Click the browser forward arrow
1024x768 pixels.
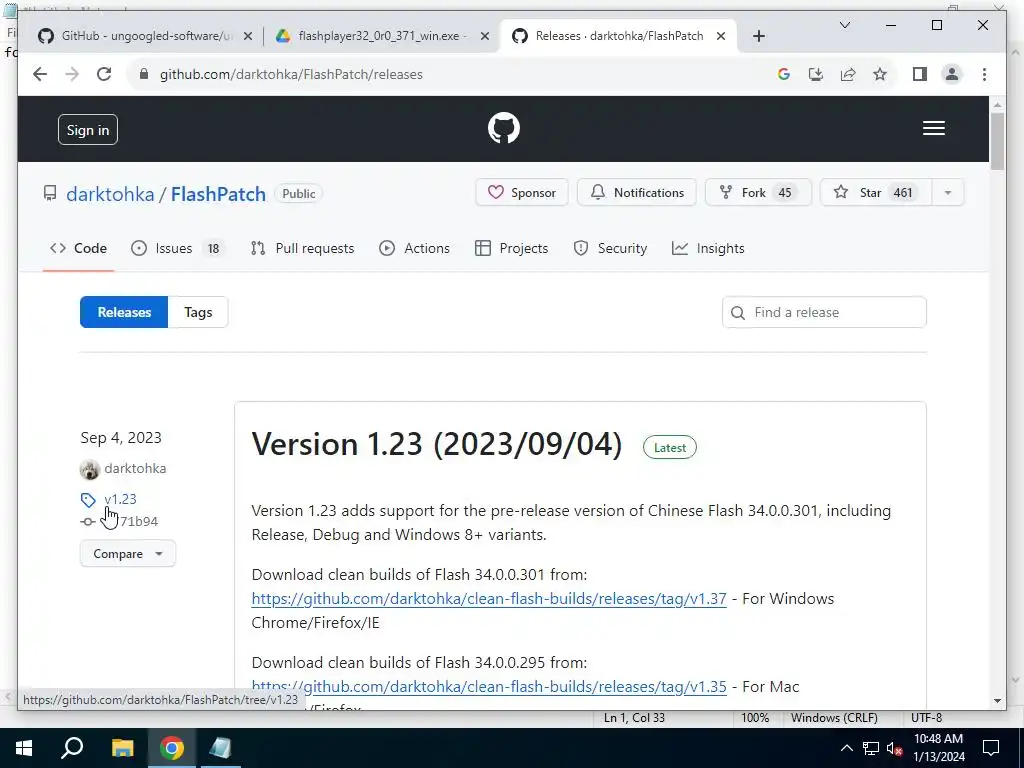pos(72,74)
